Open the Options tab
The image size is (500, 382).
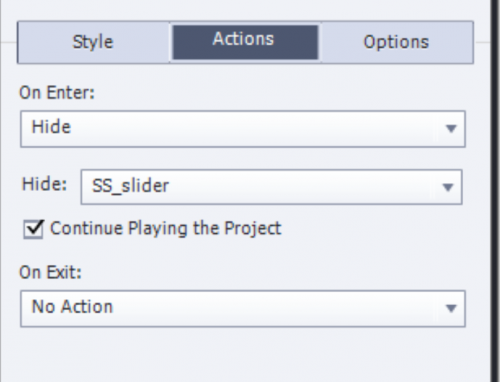pyautogui.click(x=396, y=42)
